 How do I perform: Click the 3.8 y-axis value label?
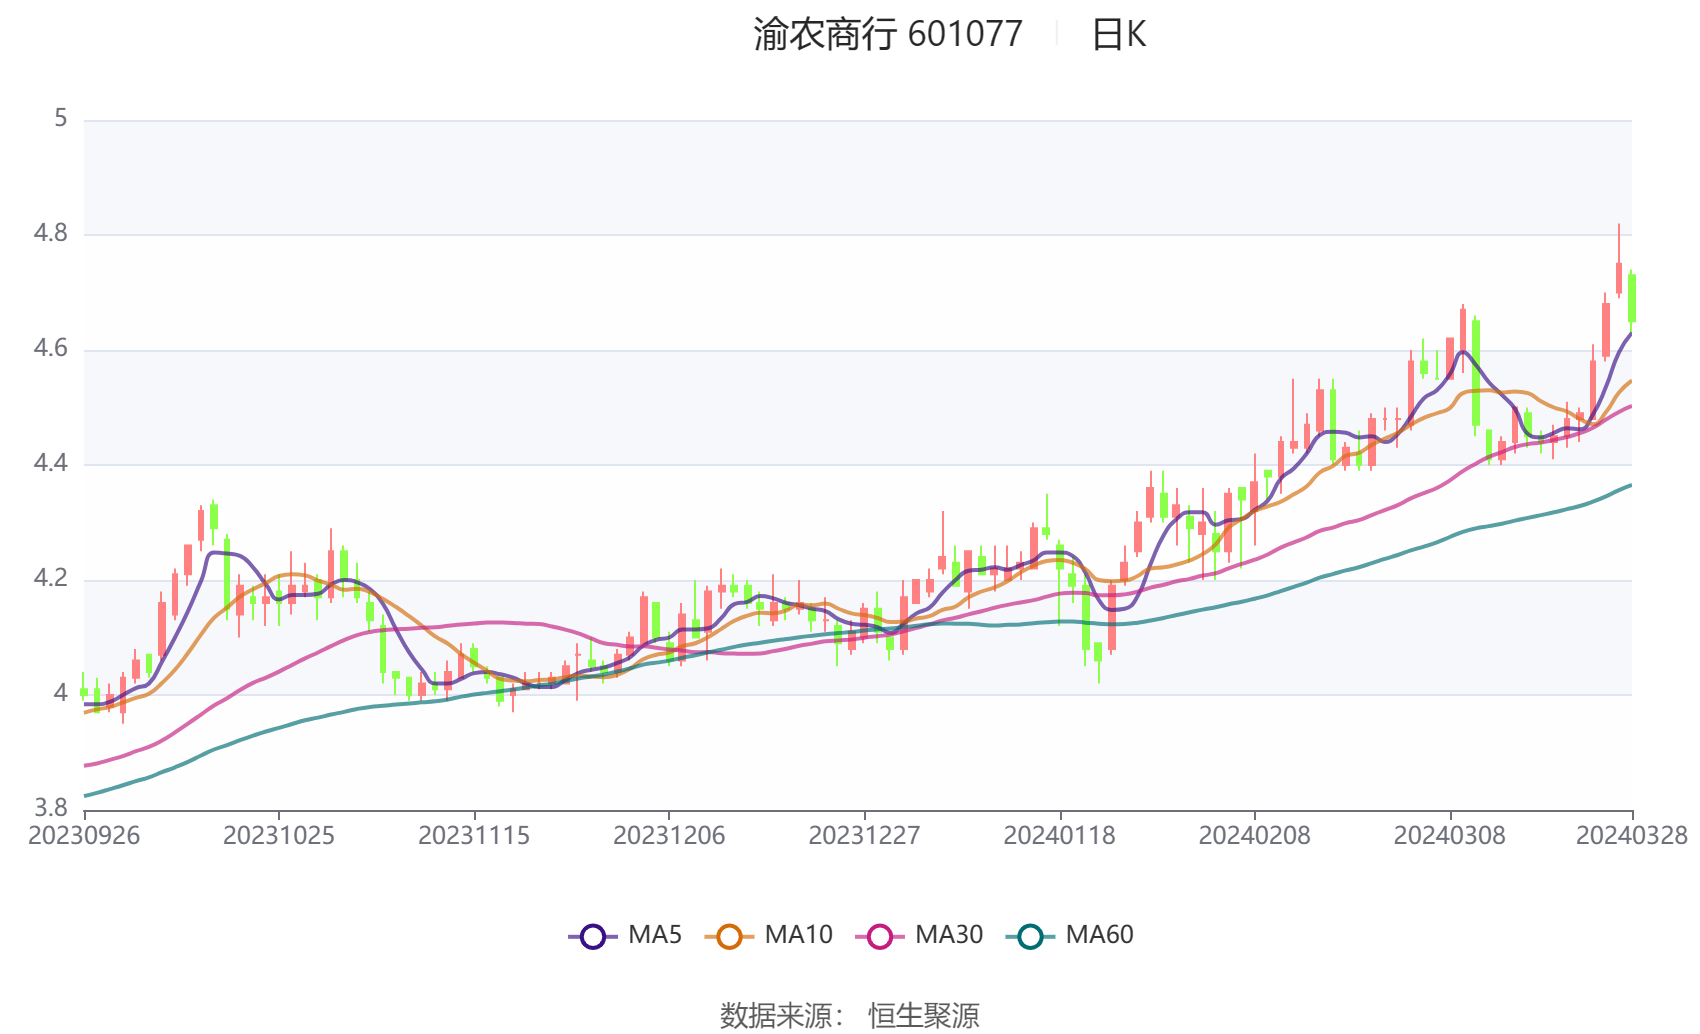click(x=51, y=808)
